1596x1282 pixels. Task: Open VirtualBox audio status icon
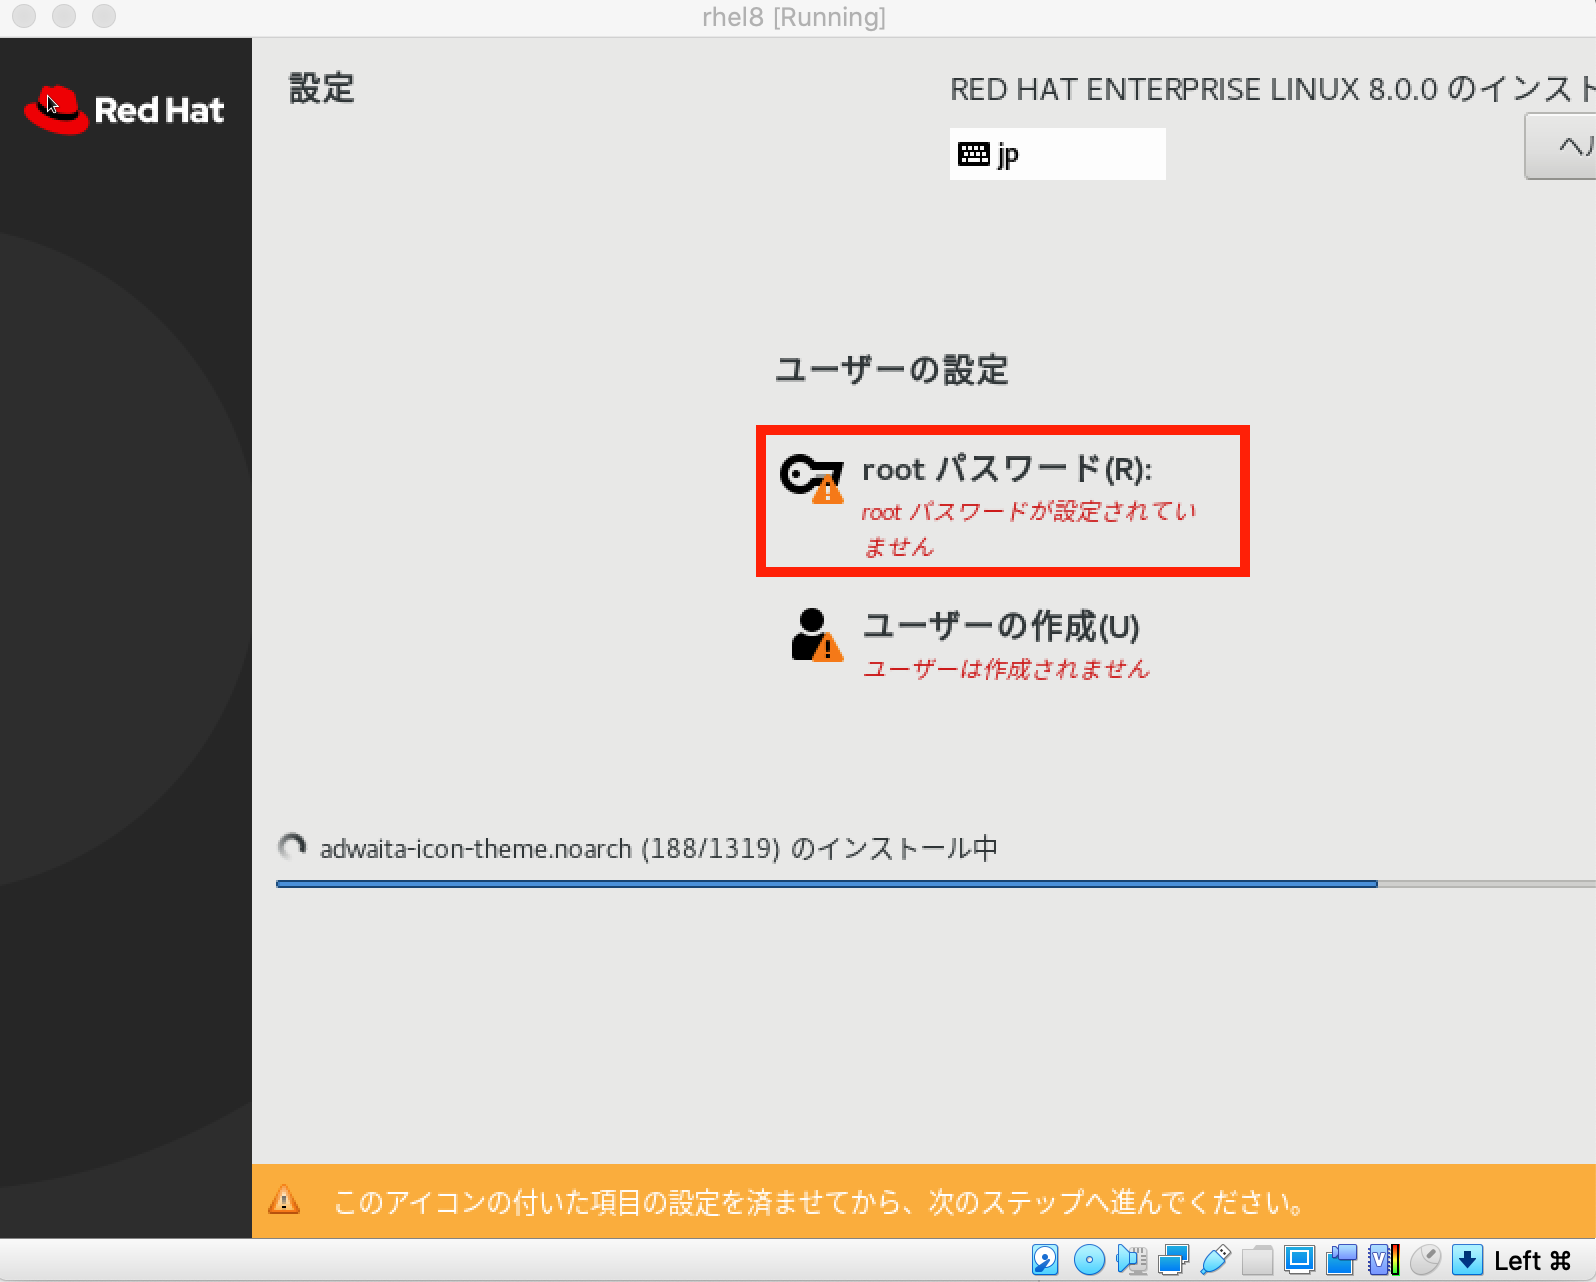point(1132,1260)
